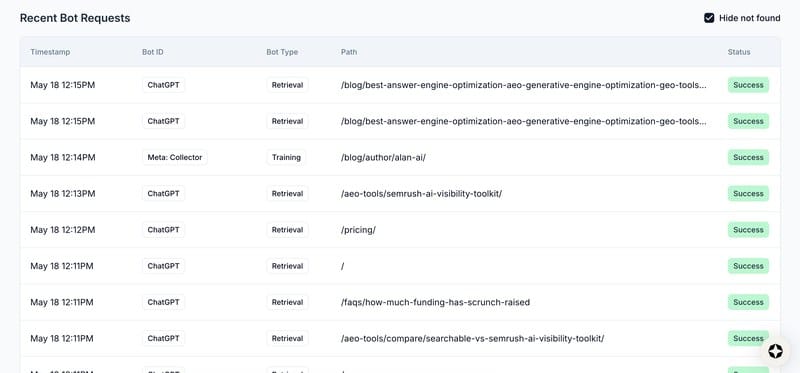
Task: Click the Status column header
Action: 739,52
